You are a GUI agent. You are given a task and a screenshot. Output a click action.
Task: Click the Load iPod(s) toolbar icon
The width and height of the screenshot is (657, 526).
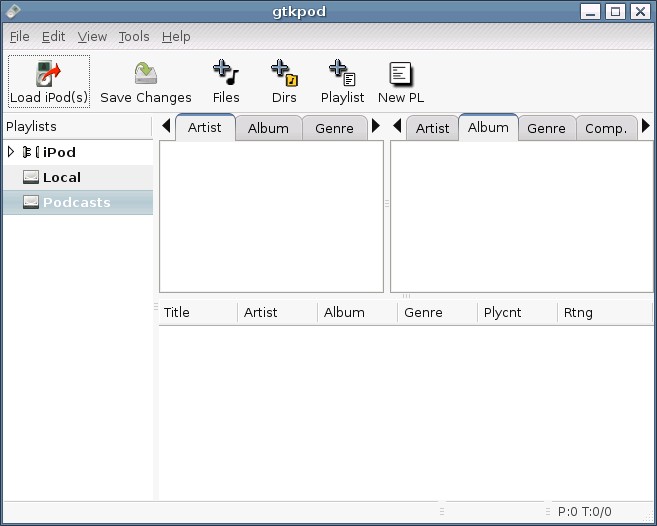click(49, 74)
